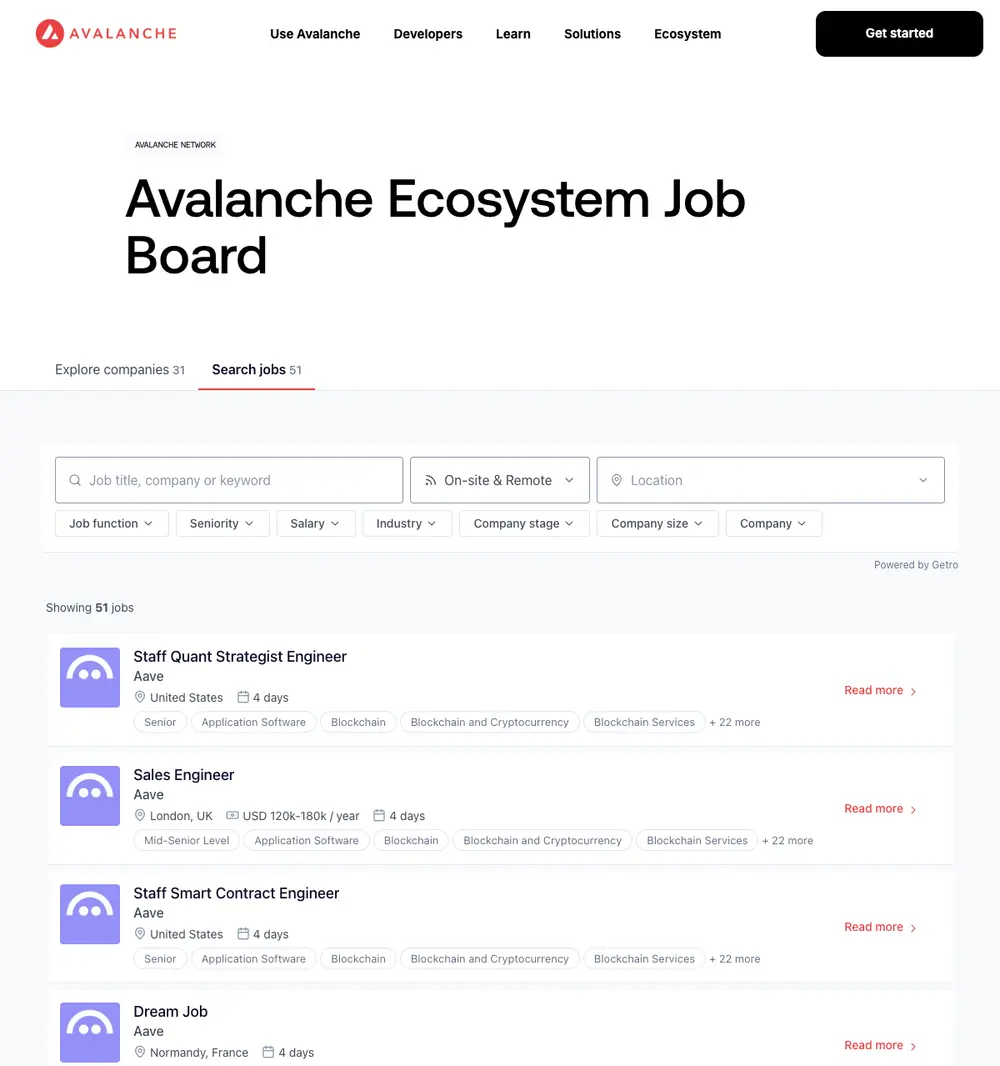Click calendar icon on Sales Engineer row
1000x1066 pixels.
(x=379, y=815)
